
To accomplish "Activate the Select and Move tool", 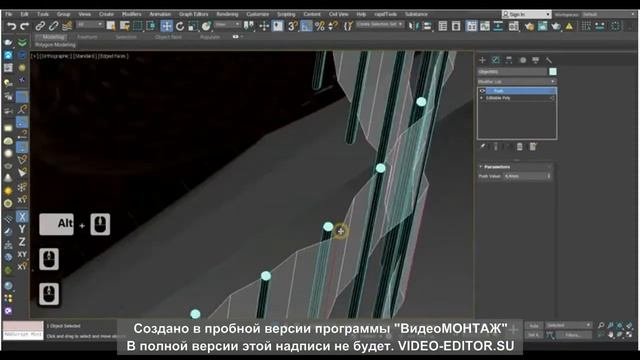I will (x=167, y=27).
